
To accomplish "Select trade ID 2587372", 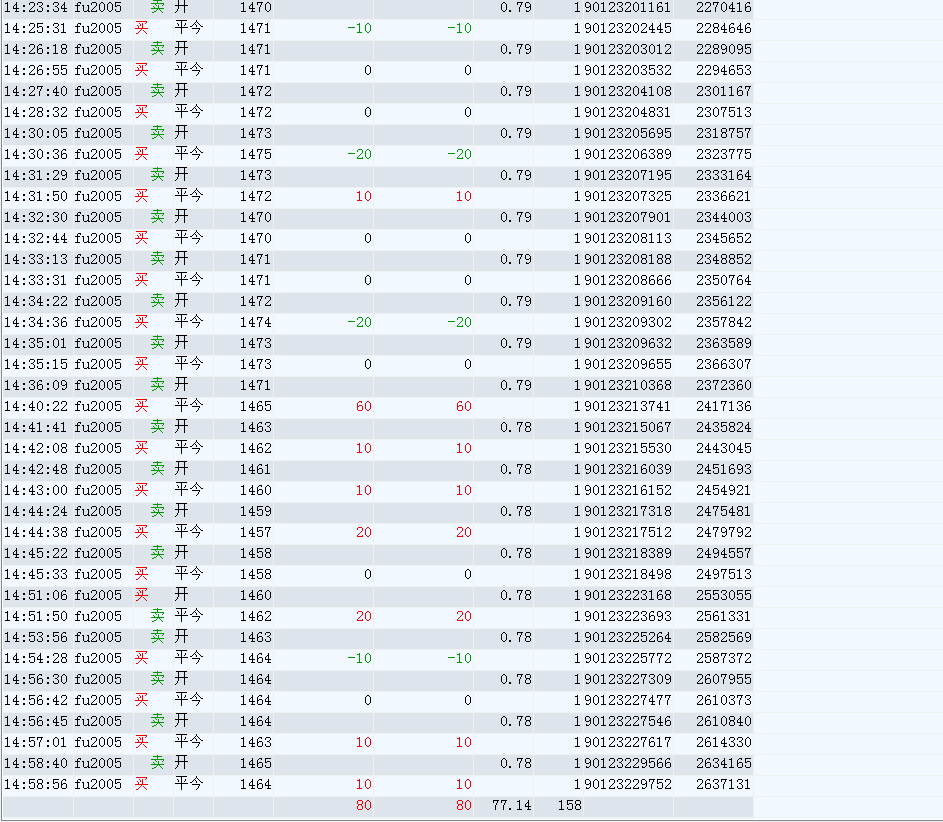I will 723,660.
